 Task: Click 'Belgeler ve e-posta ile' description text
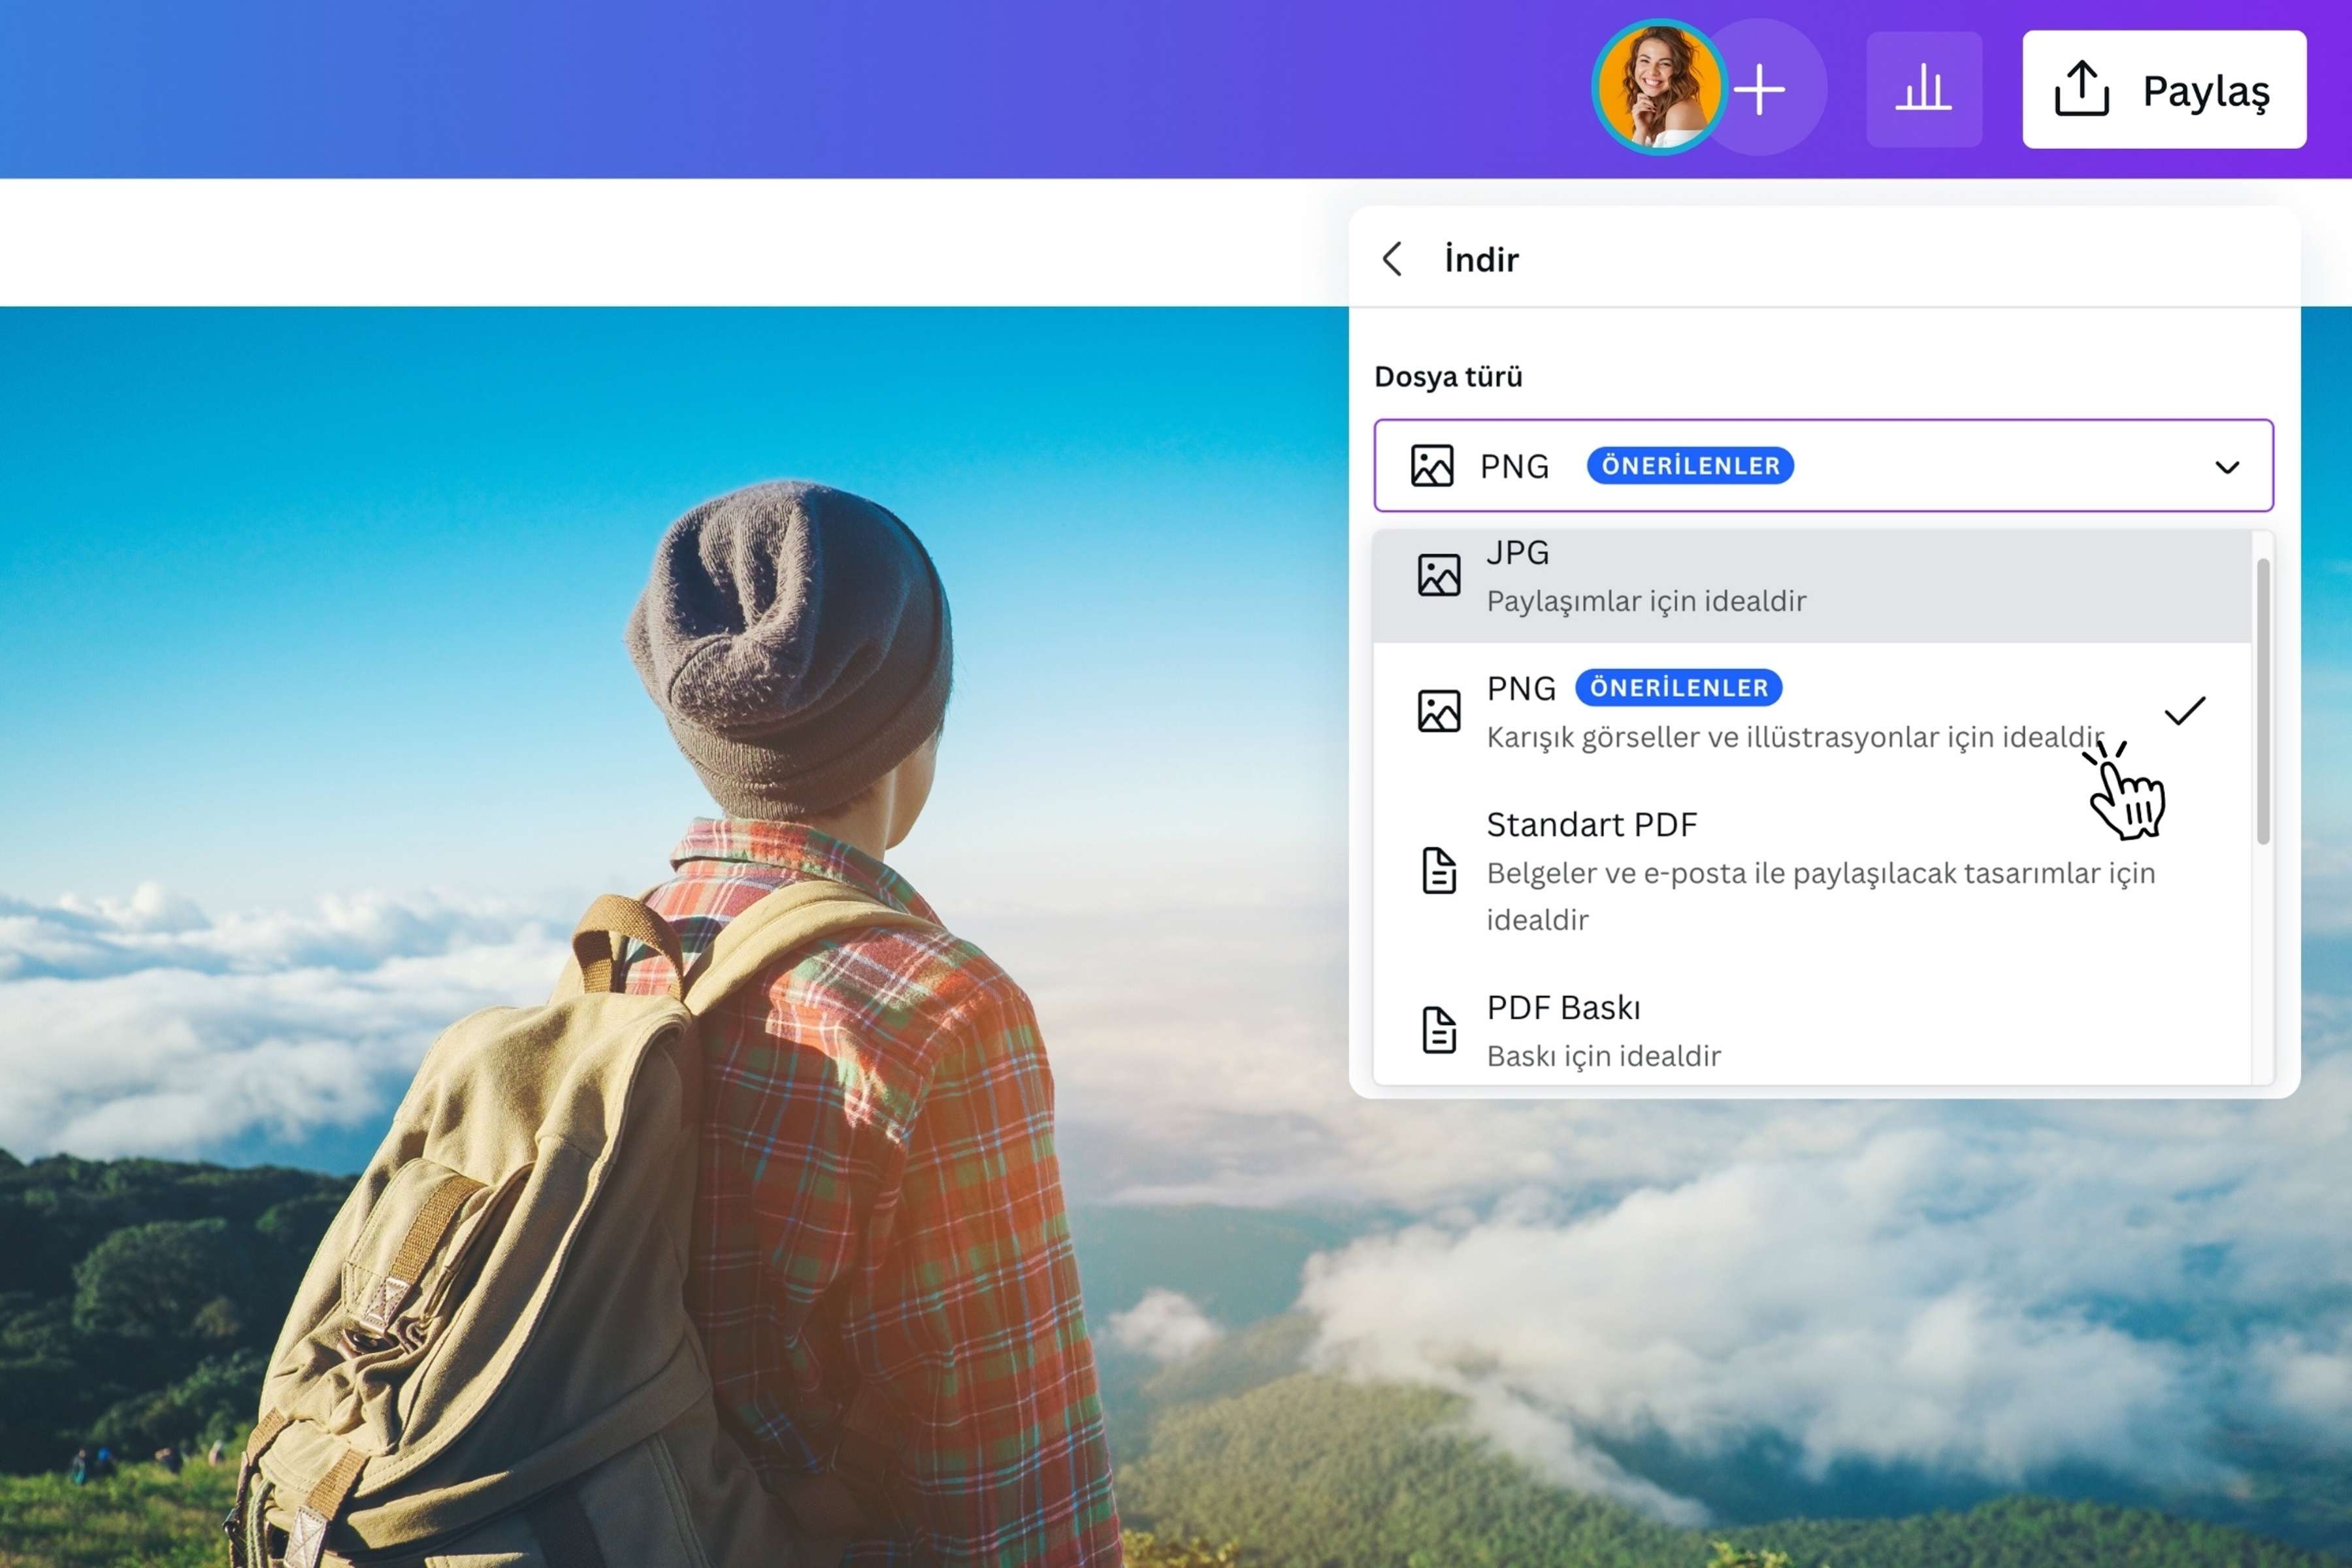pos(1820,896)
